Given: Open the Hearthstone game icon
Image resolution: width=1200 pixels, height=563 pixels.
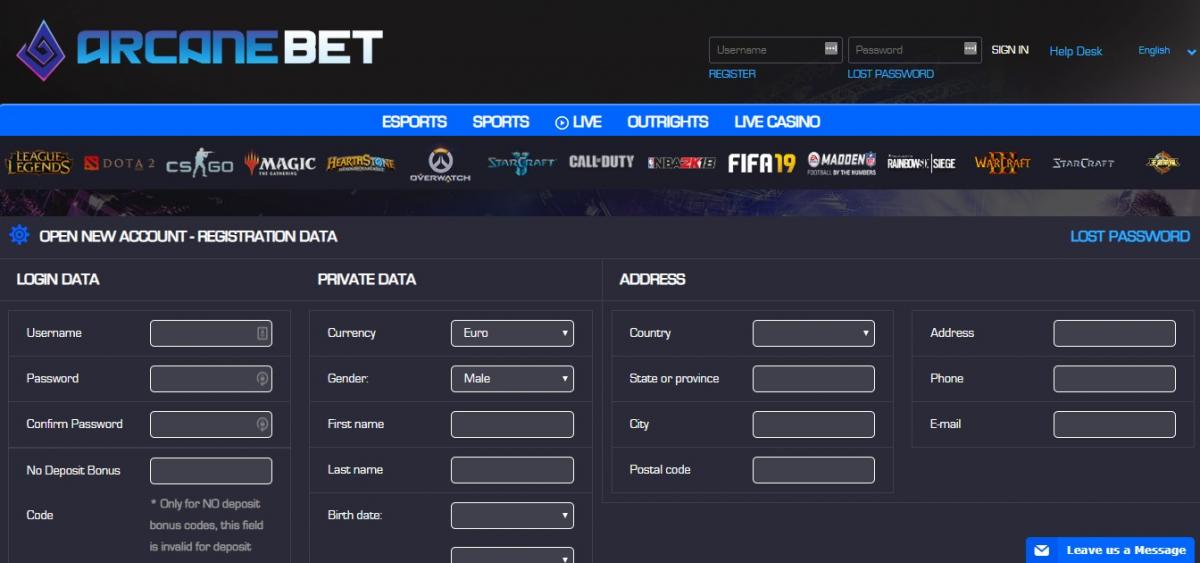Looking at the screenshot, I should pyautogui.click(x=361, y=163).
